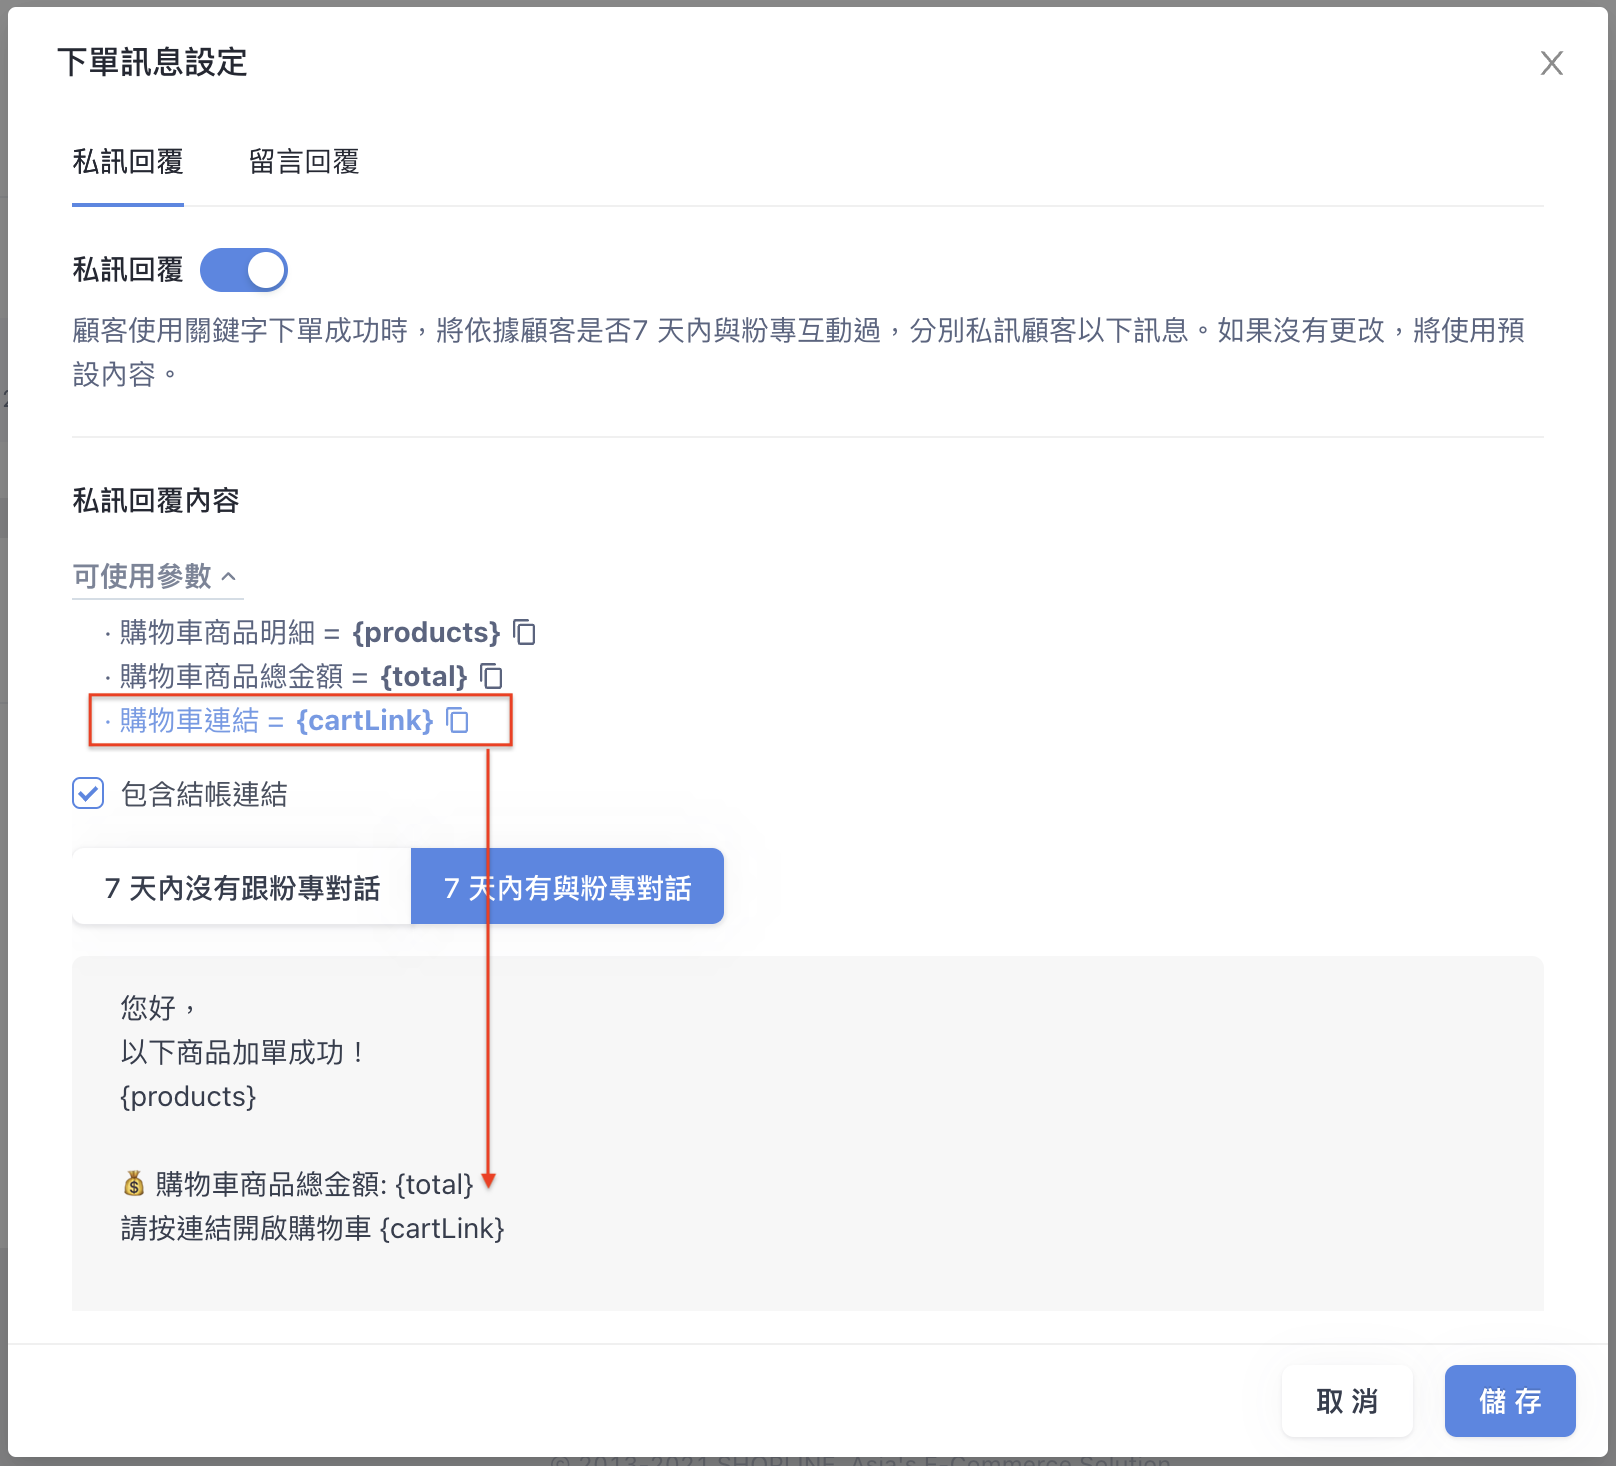Select 7 天內沒有跟粉專對話 tab

242,887
